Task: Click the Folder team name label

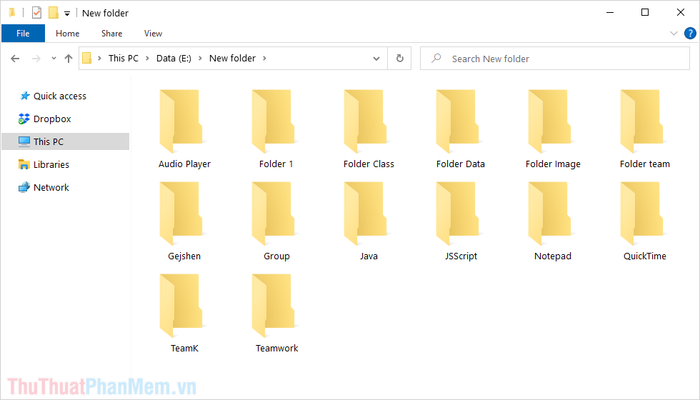Action: [645, 164]
